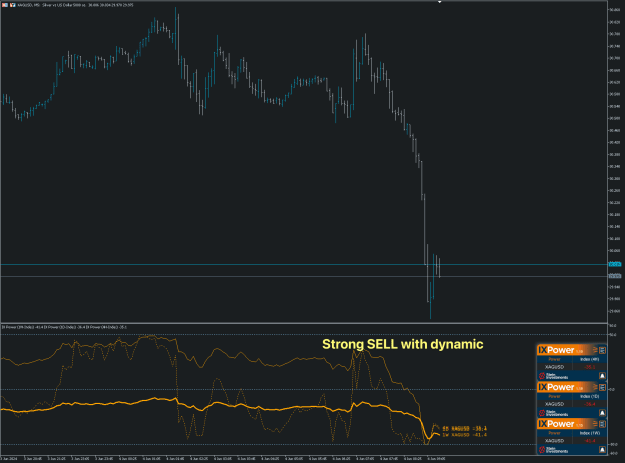
Task: Click the orange arrows icon in the 1D IX Power header
Action: tap(595, 387)
